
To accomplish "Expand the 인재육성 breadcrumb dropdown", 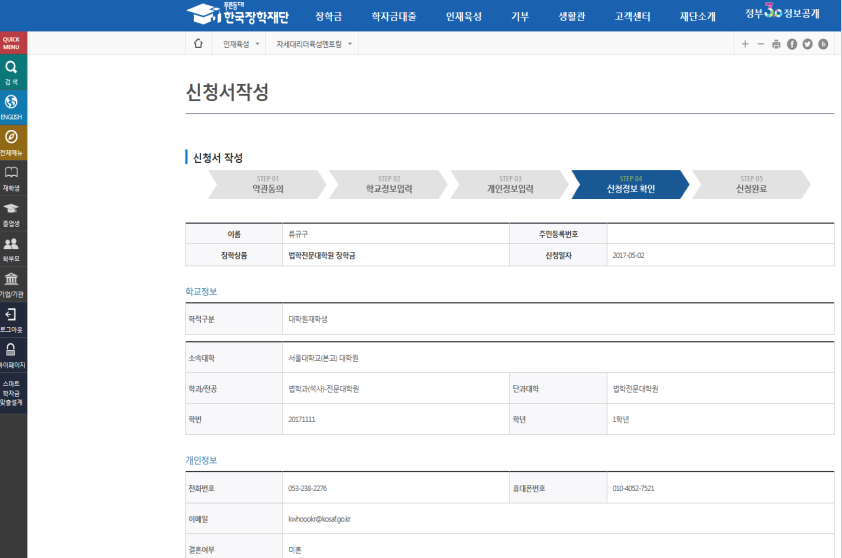I will 241,44.
